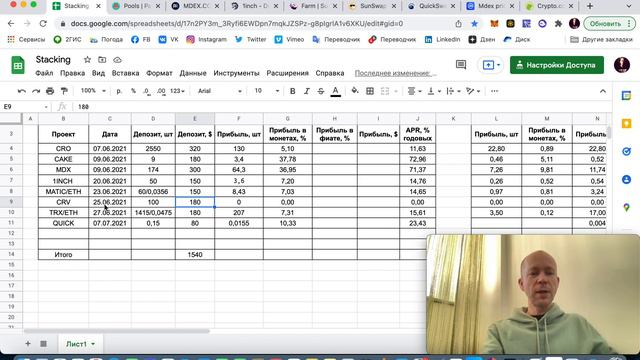640x360 pixels.
Task: Switch to the SunSwap browser tab
Action: 372,6
